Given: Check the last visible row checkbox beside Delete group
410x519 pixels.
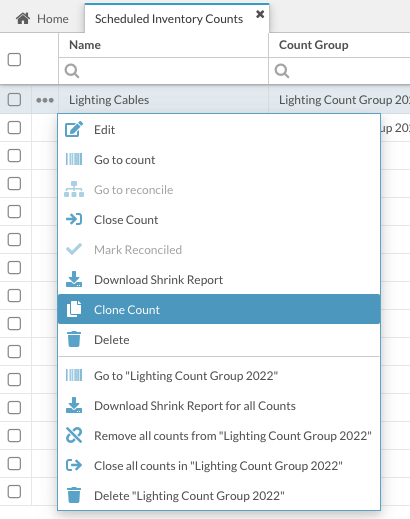Looking at the screenshot, I should pos(14,492).
